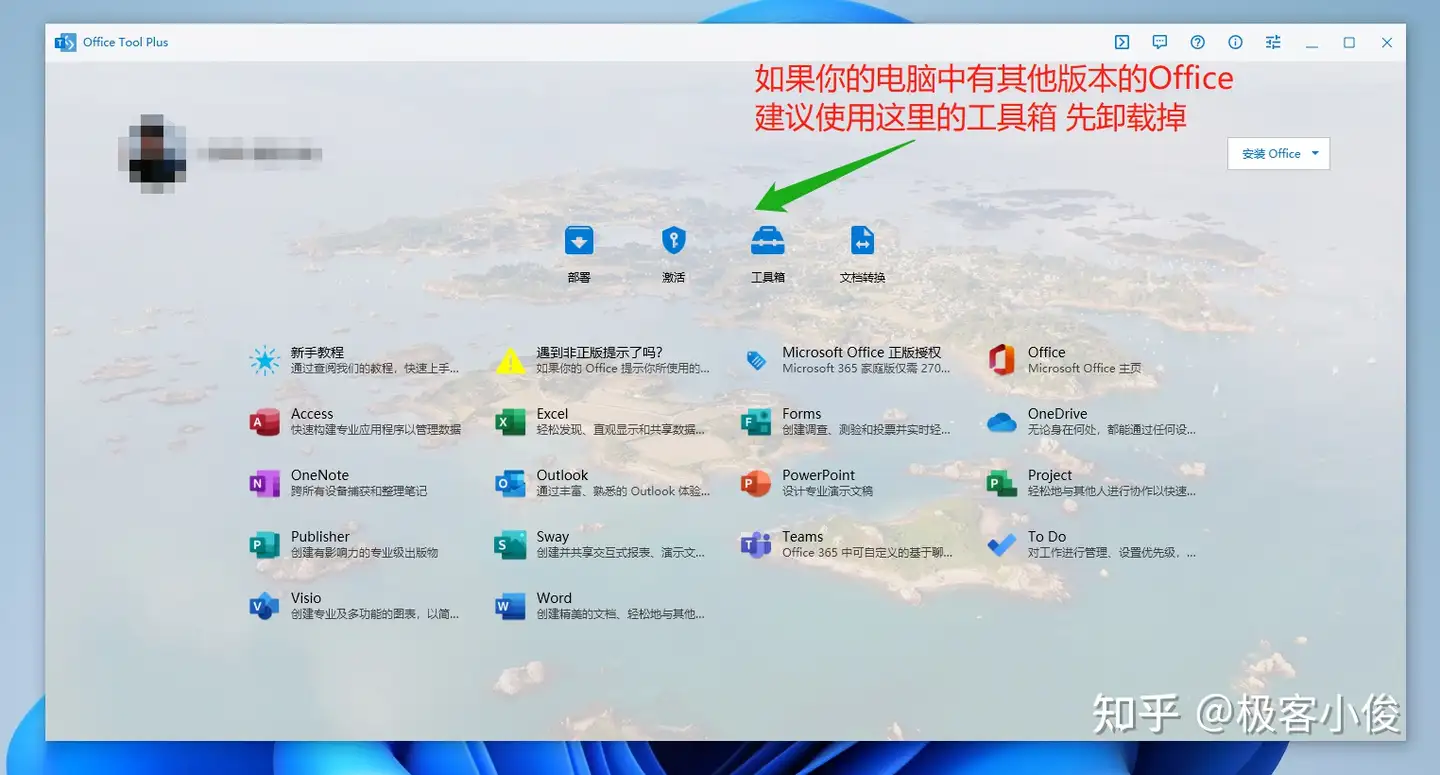Image resolution: width=1440 pixels, height=775 pixels.
Task: Click the pixelated user avatar
Action: pos(152,153)
